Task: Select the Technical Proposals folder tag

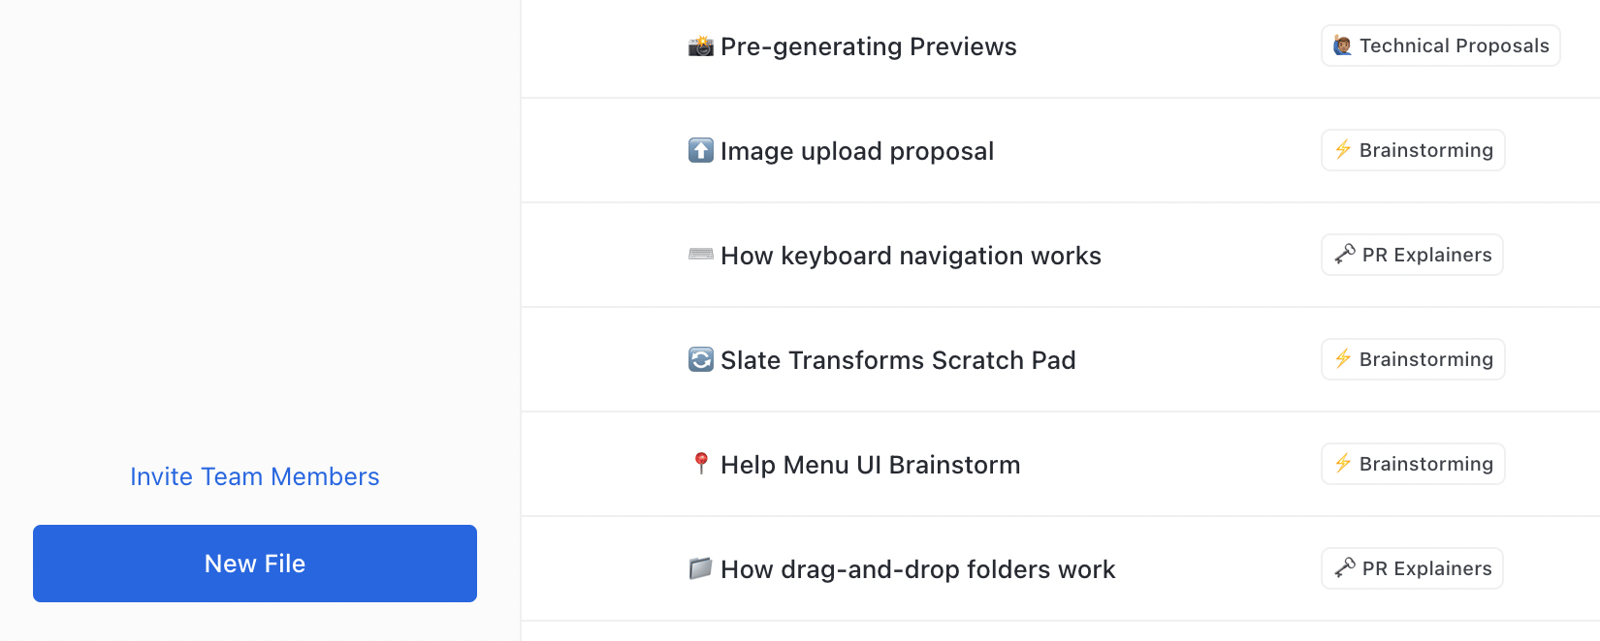Action: tap(1440, 46)
